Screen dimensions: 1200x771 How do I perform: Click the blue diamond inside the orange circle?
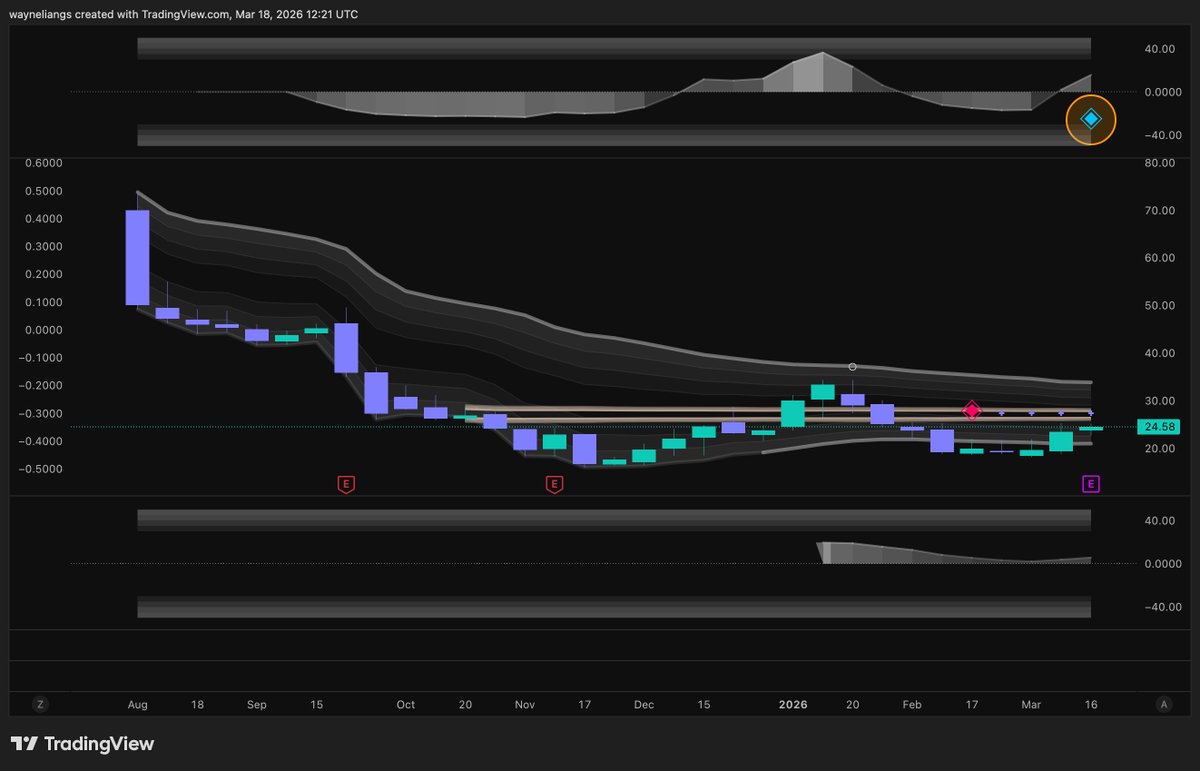(1091, 119)
